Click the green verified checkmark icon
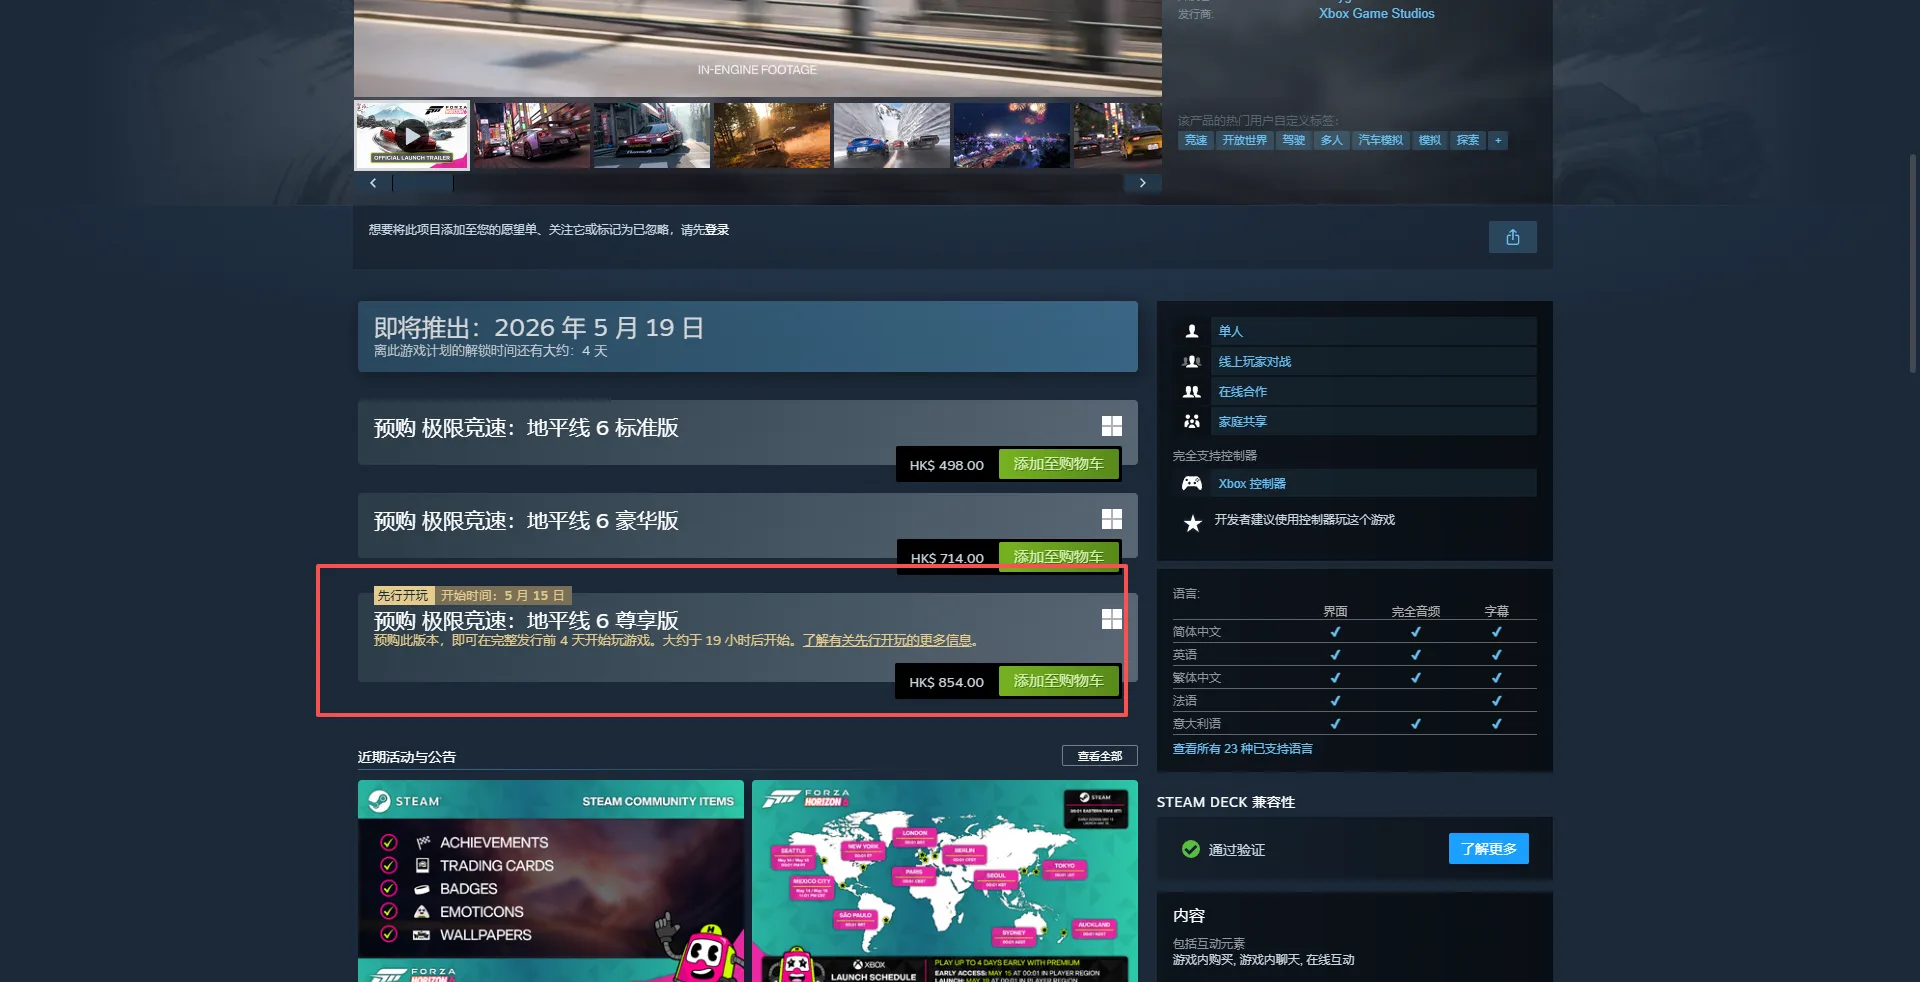The width and height of the screenshot is (1920, 982). (x=1190, y=849)
